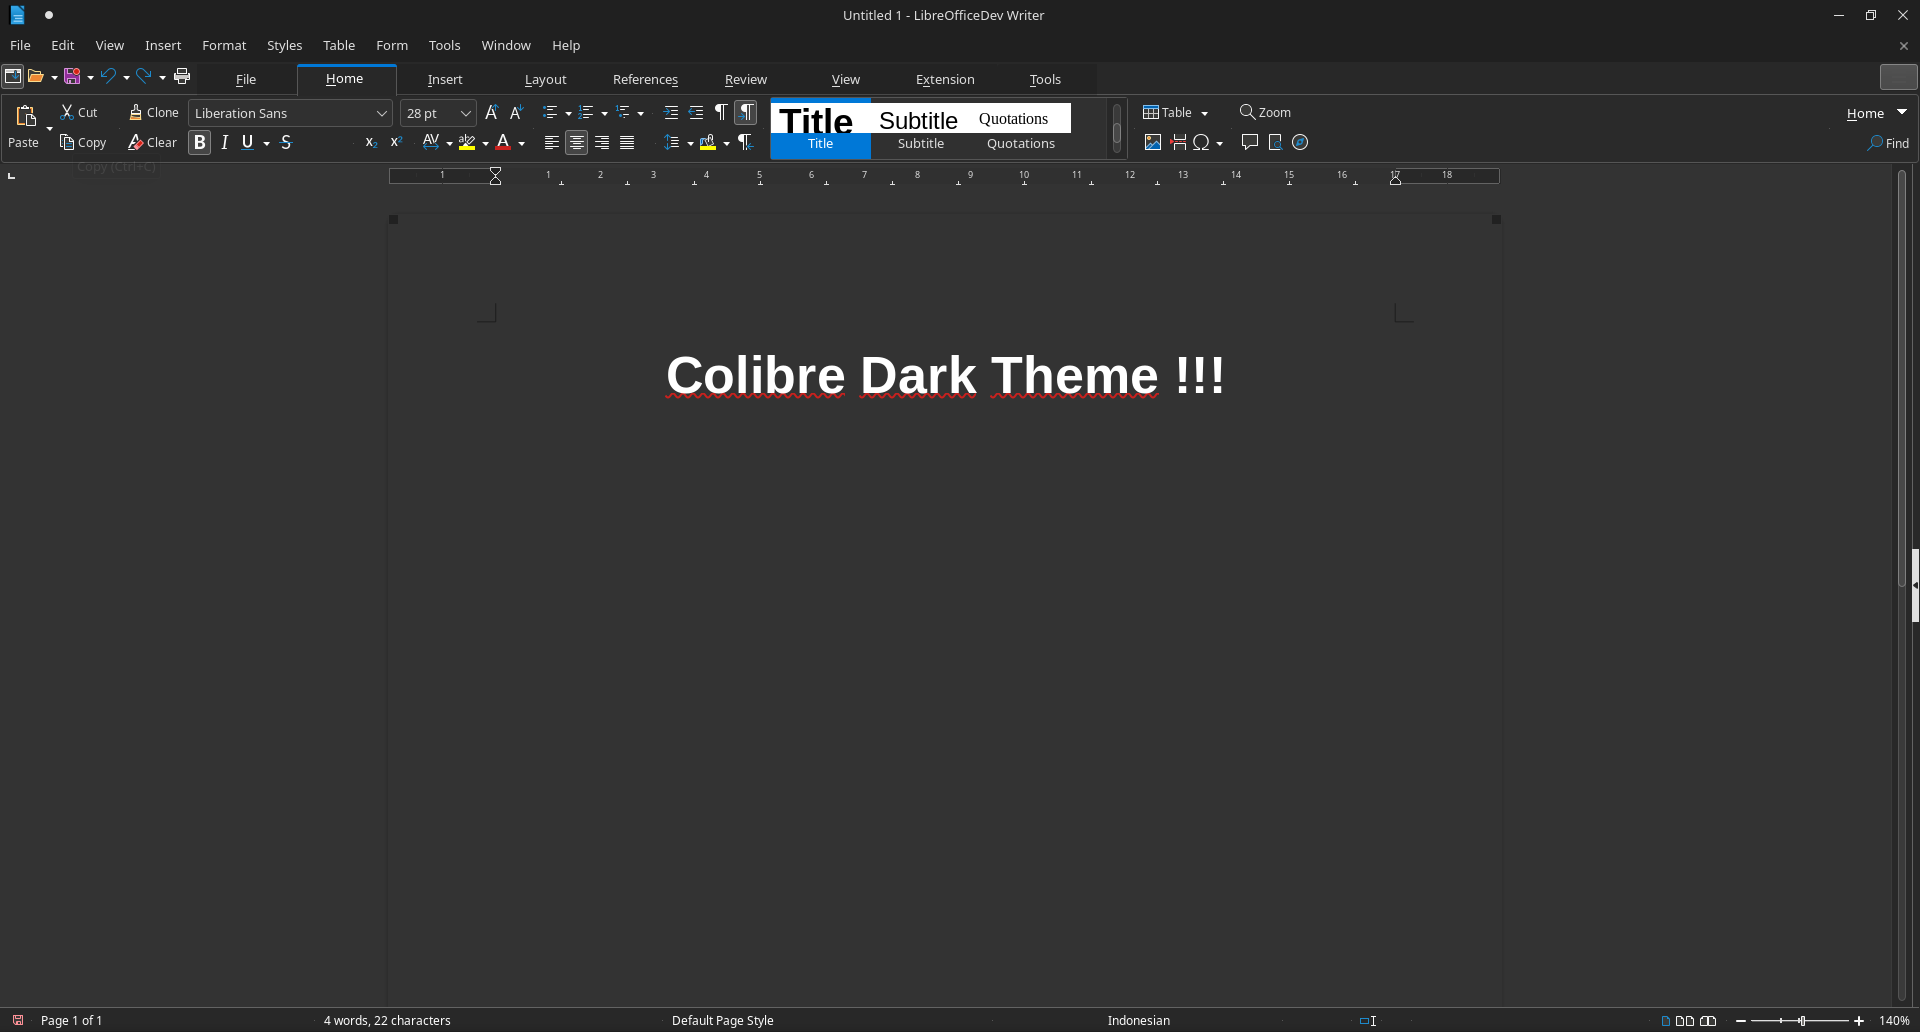Image resolution: width=1920 pixels, height=1032 pixels.
Task: Expand underline style dropdown arrow
Action: [266, 144]
